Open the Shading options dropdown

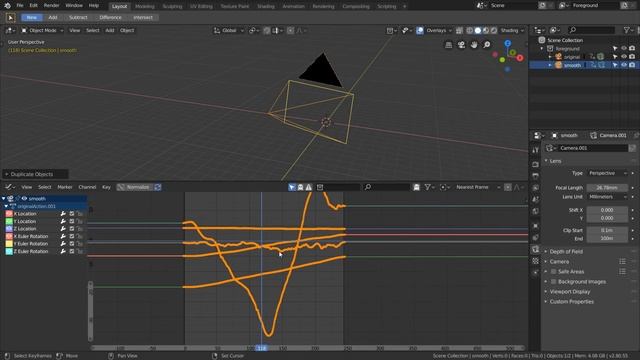click(x=512, y=31)
